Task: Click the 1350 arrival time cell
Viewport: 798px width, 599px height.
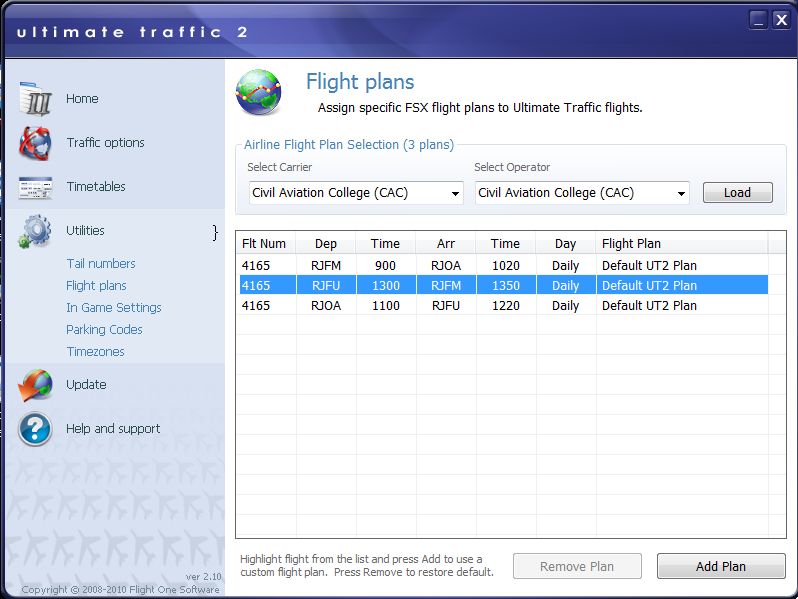Action: 506,286
